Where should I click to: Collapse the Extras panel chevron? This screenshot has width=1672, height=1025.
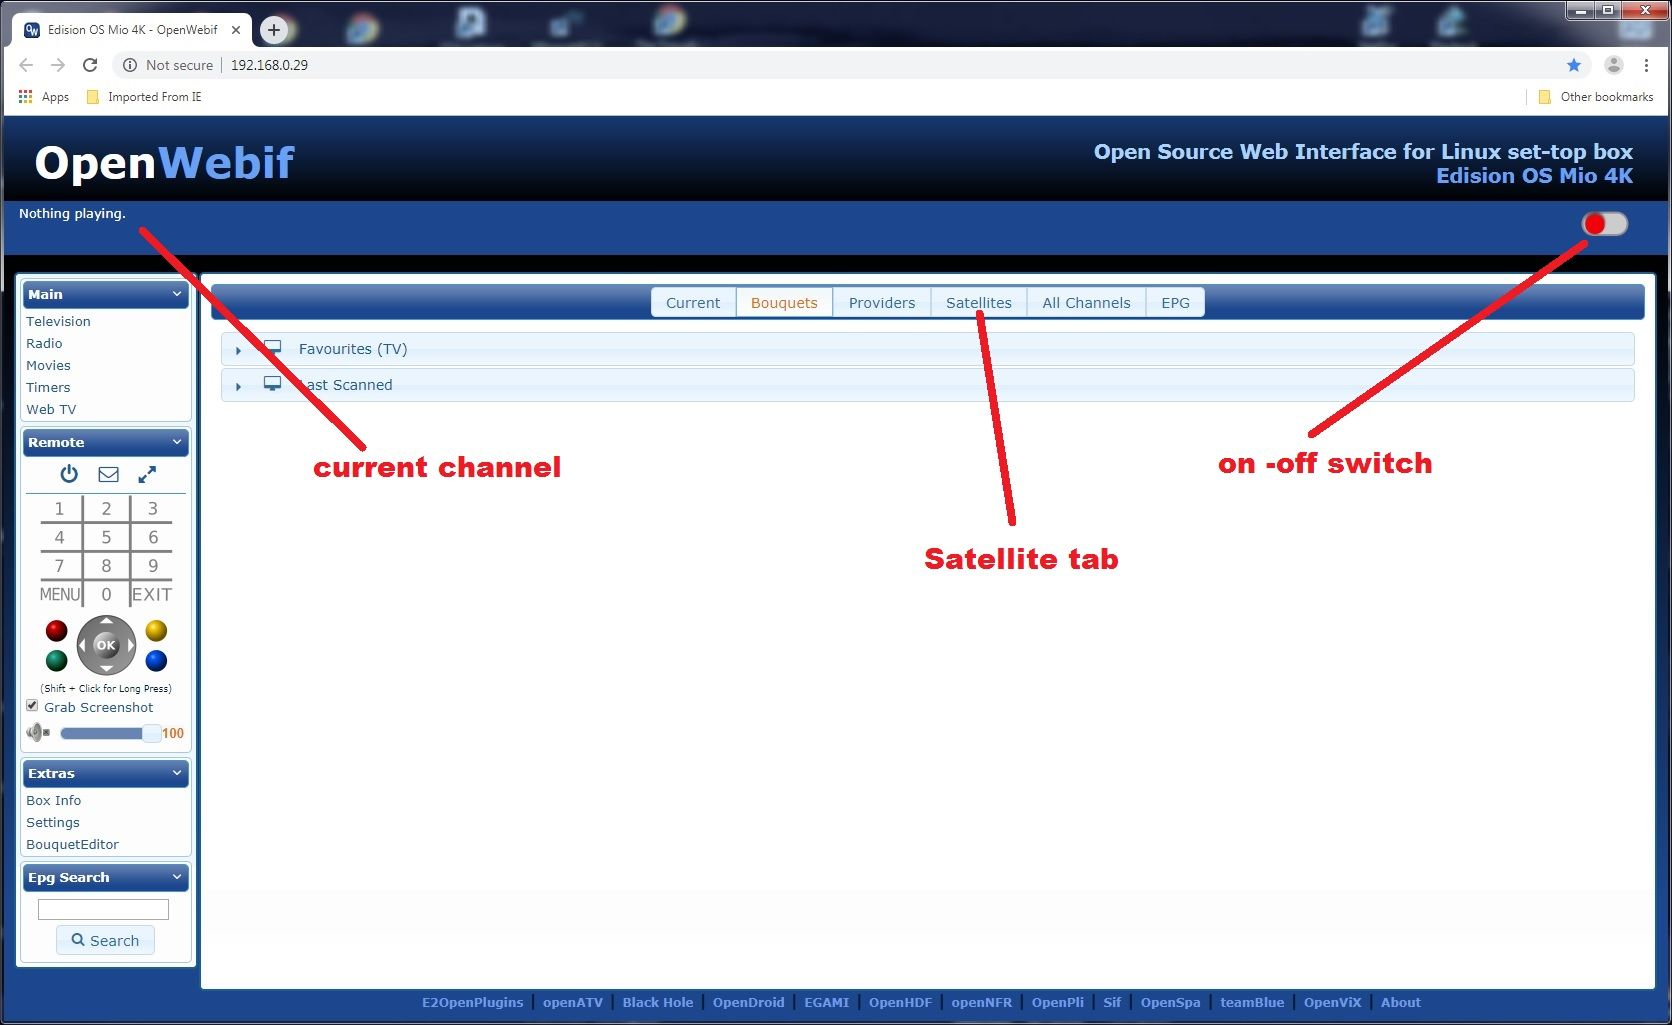click(x=177, y=773)
